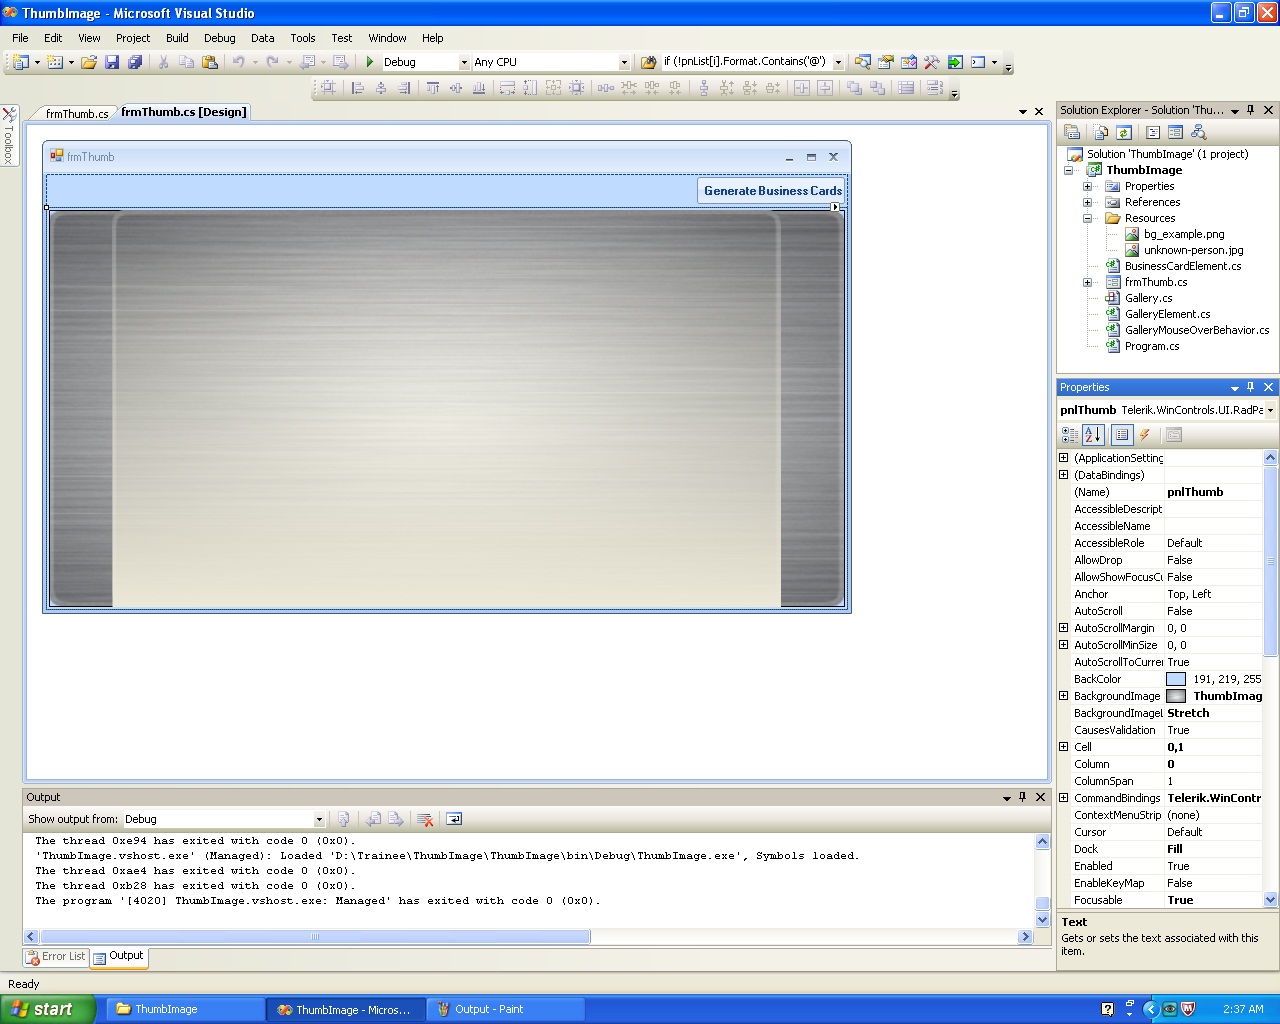
Task: Click the Generate Business Cards button
Action: 772,191
